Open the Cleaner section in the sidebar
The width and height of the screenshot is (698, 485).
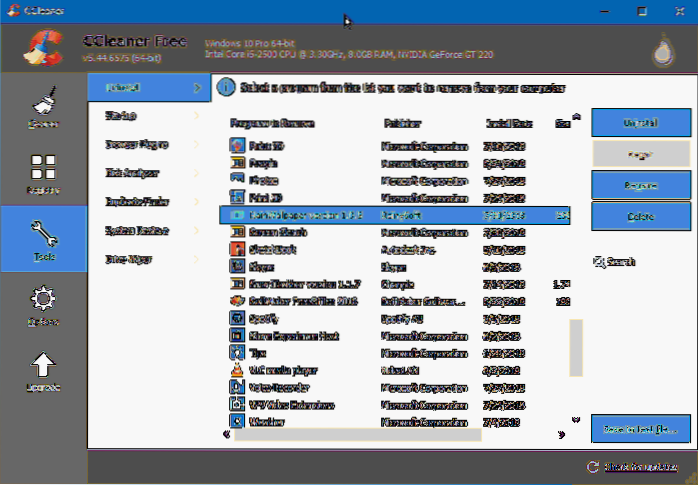pos(44,107)
